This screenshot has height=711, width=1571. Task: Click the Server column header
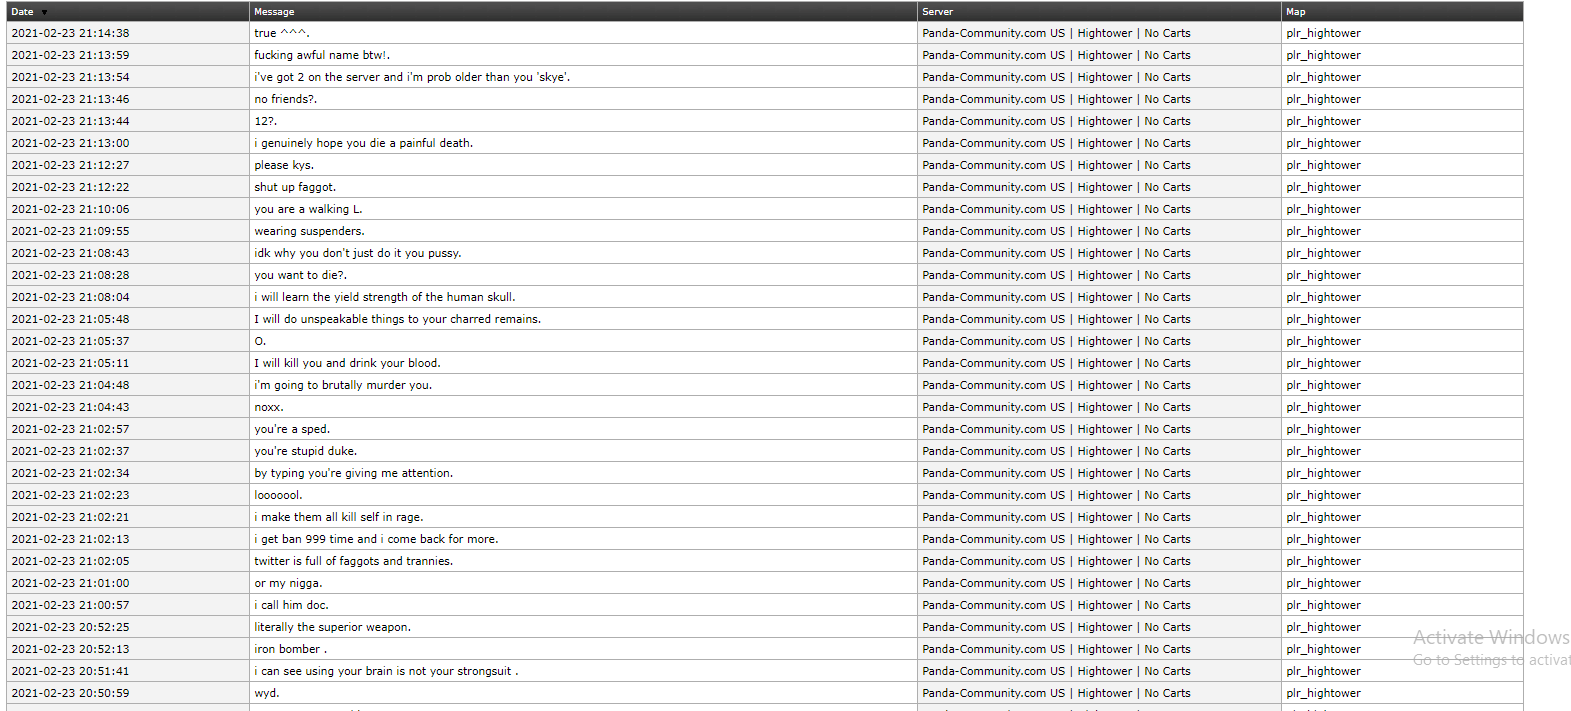point(938,11)
